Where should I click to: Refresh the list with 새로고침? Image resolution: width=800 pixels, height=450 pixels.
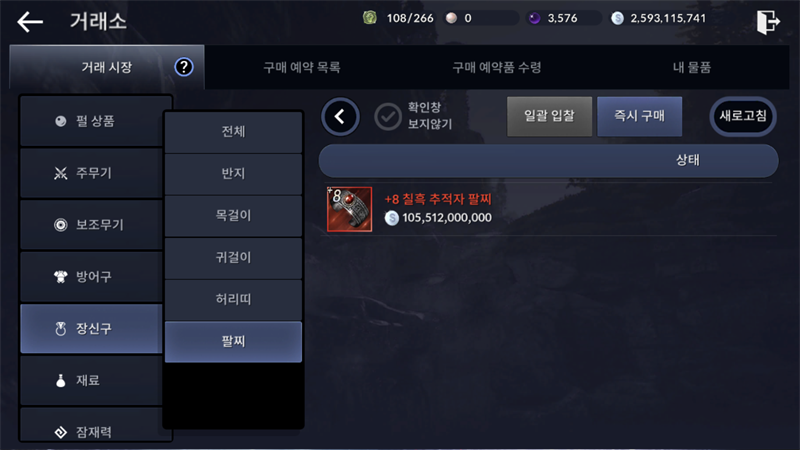tap(743, 116)
